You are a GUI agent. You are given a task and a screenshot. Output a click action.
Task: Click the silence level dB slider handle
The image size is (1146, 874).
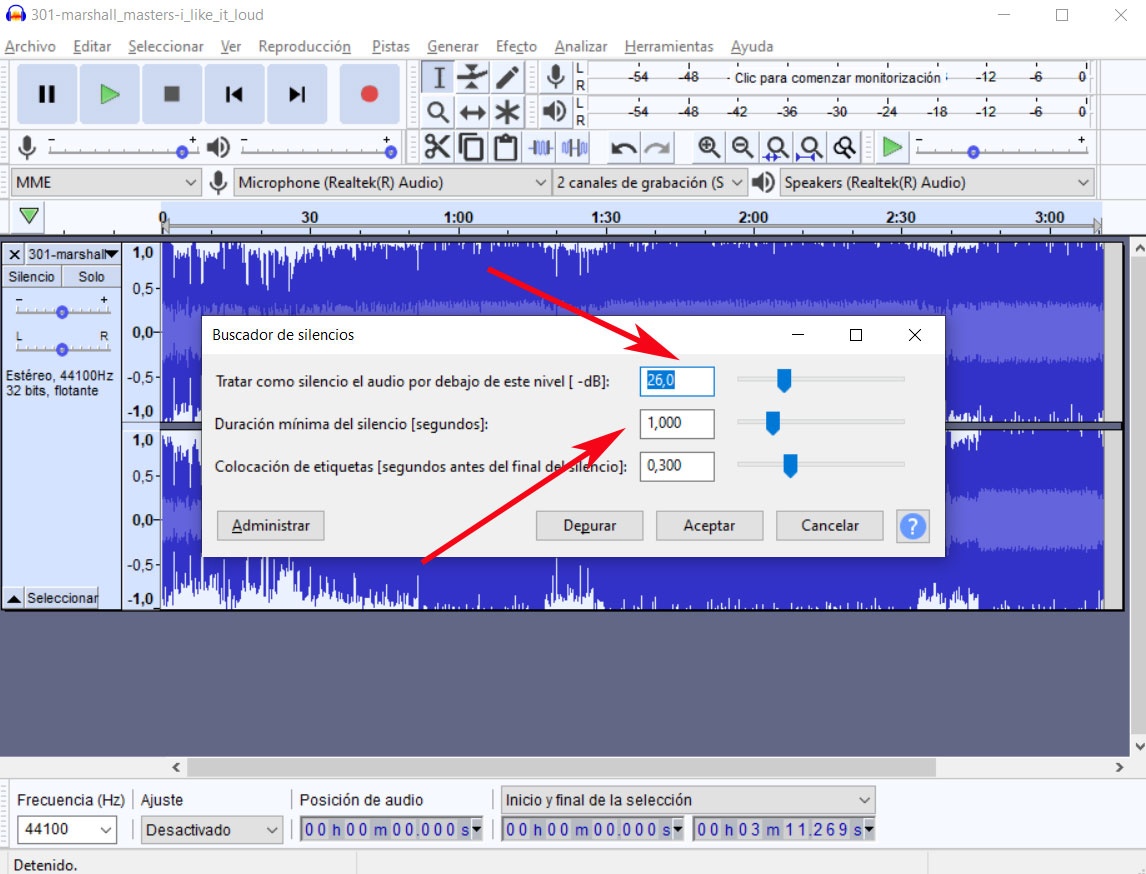coord(783,380)
